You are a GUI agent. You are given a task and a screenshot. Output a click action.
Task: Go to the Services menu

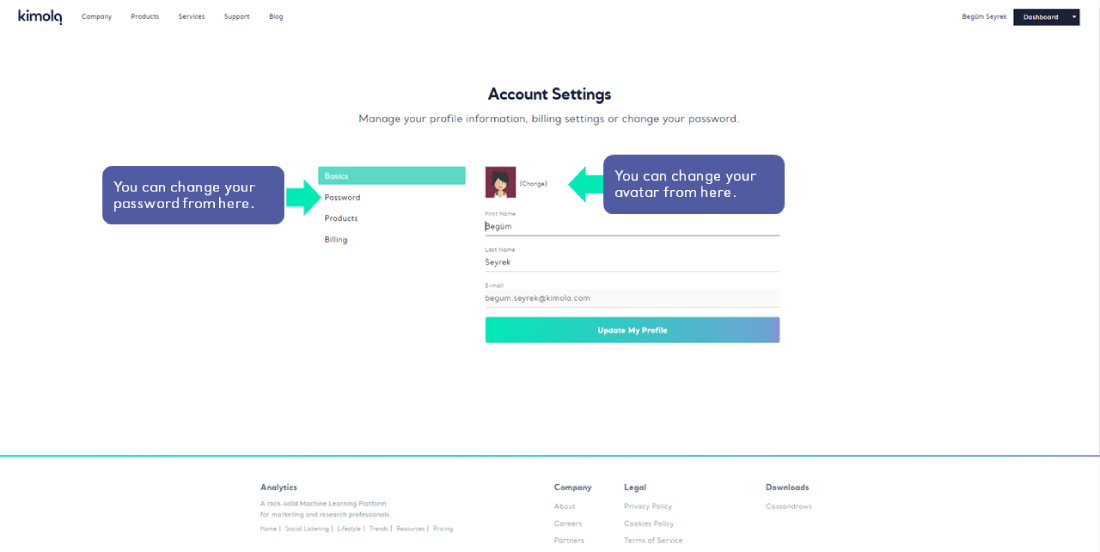point(191,17)
